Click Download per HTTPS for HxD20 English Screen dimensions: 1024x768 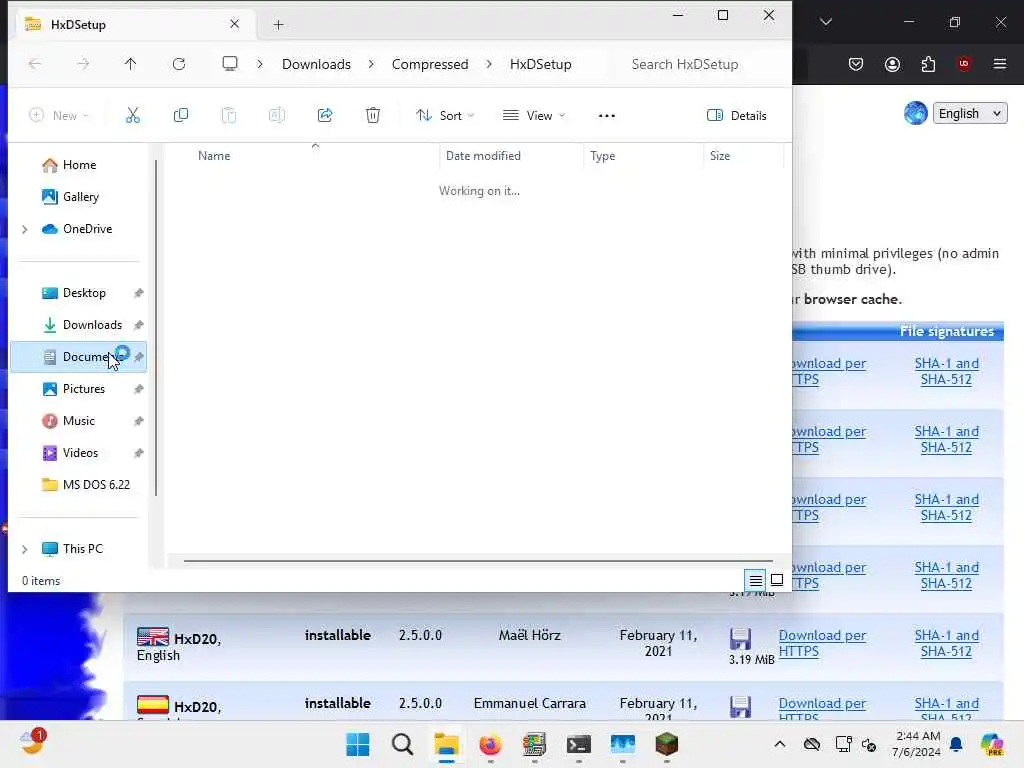pos(822,643)
